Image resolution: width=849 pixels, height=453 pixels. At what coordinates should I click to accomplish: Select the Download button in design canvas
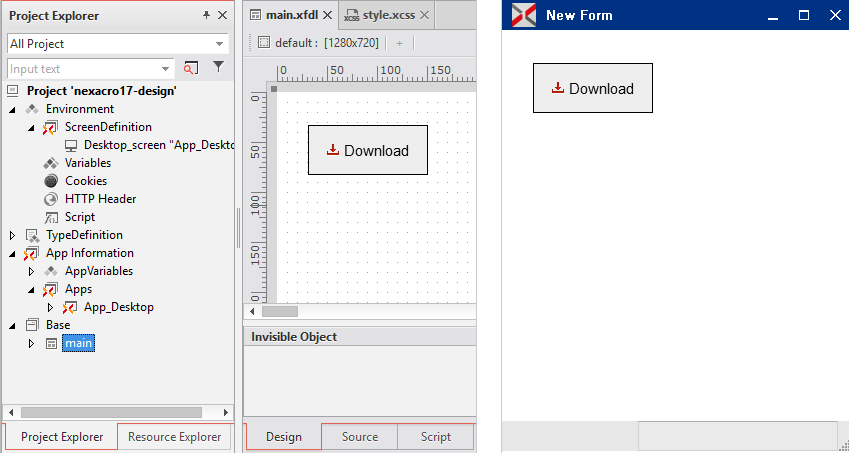pos(368,150)
